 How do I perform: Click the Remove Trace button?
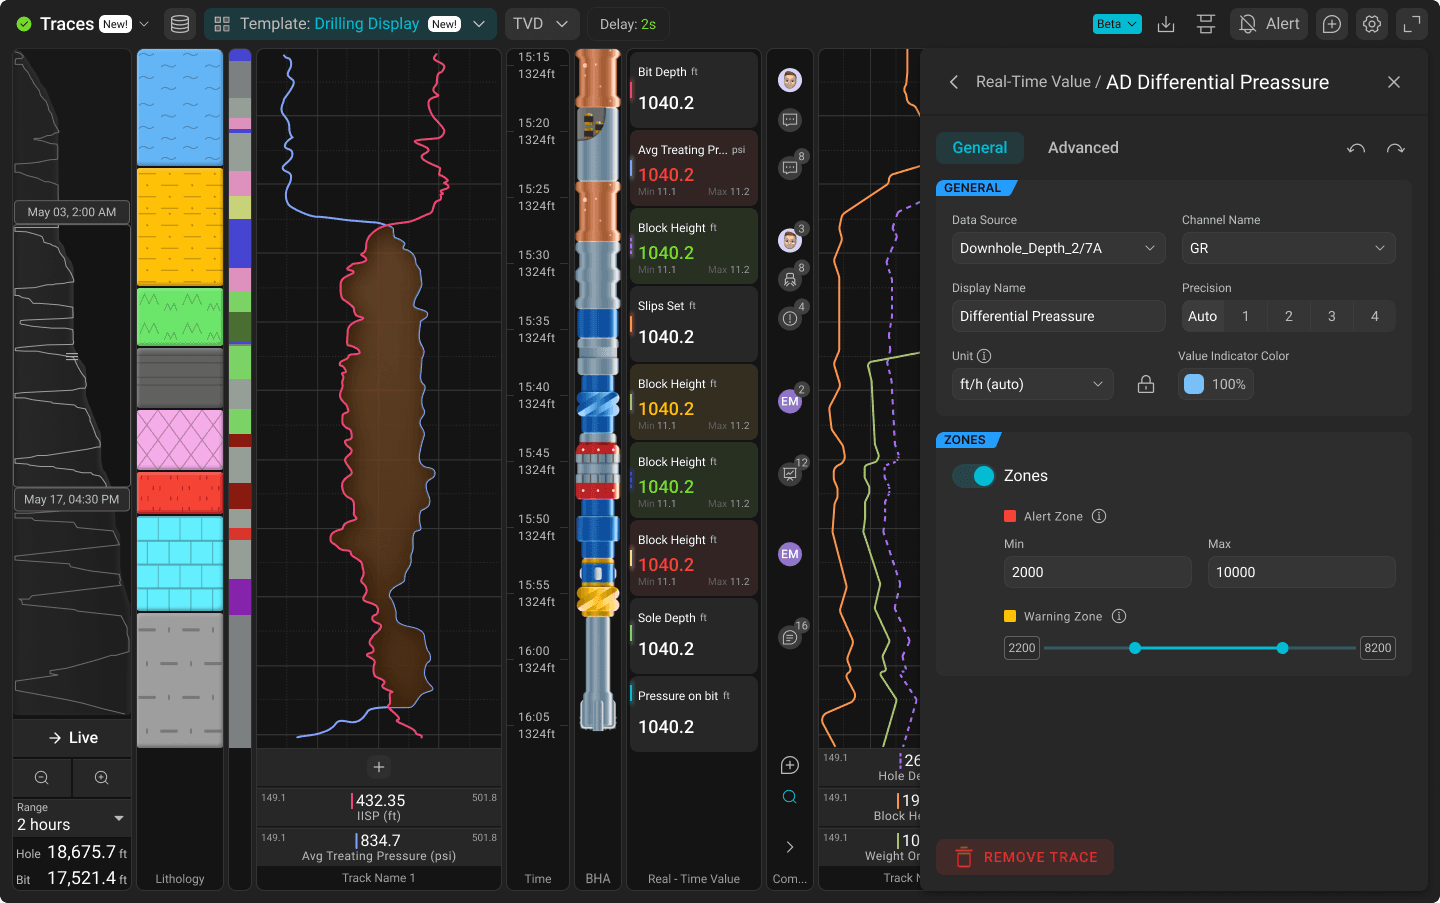pyautogui.click(x=1025, y=857)
